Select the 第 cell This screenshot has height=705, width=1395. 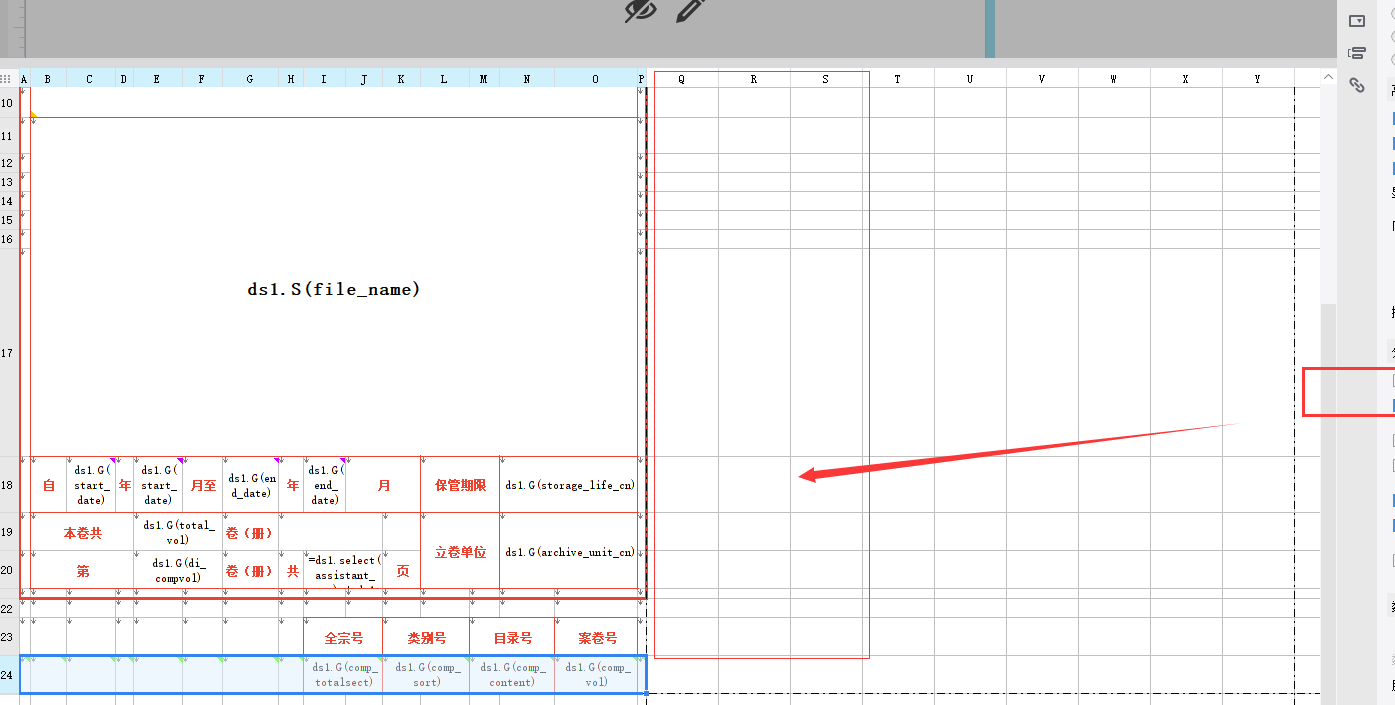tap(82, 571)
